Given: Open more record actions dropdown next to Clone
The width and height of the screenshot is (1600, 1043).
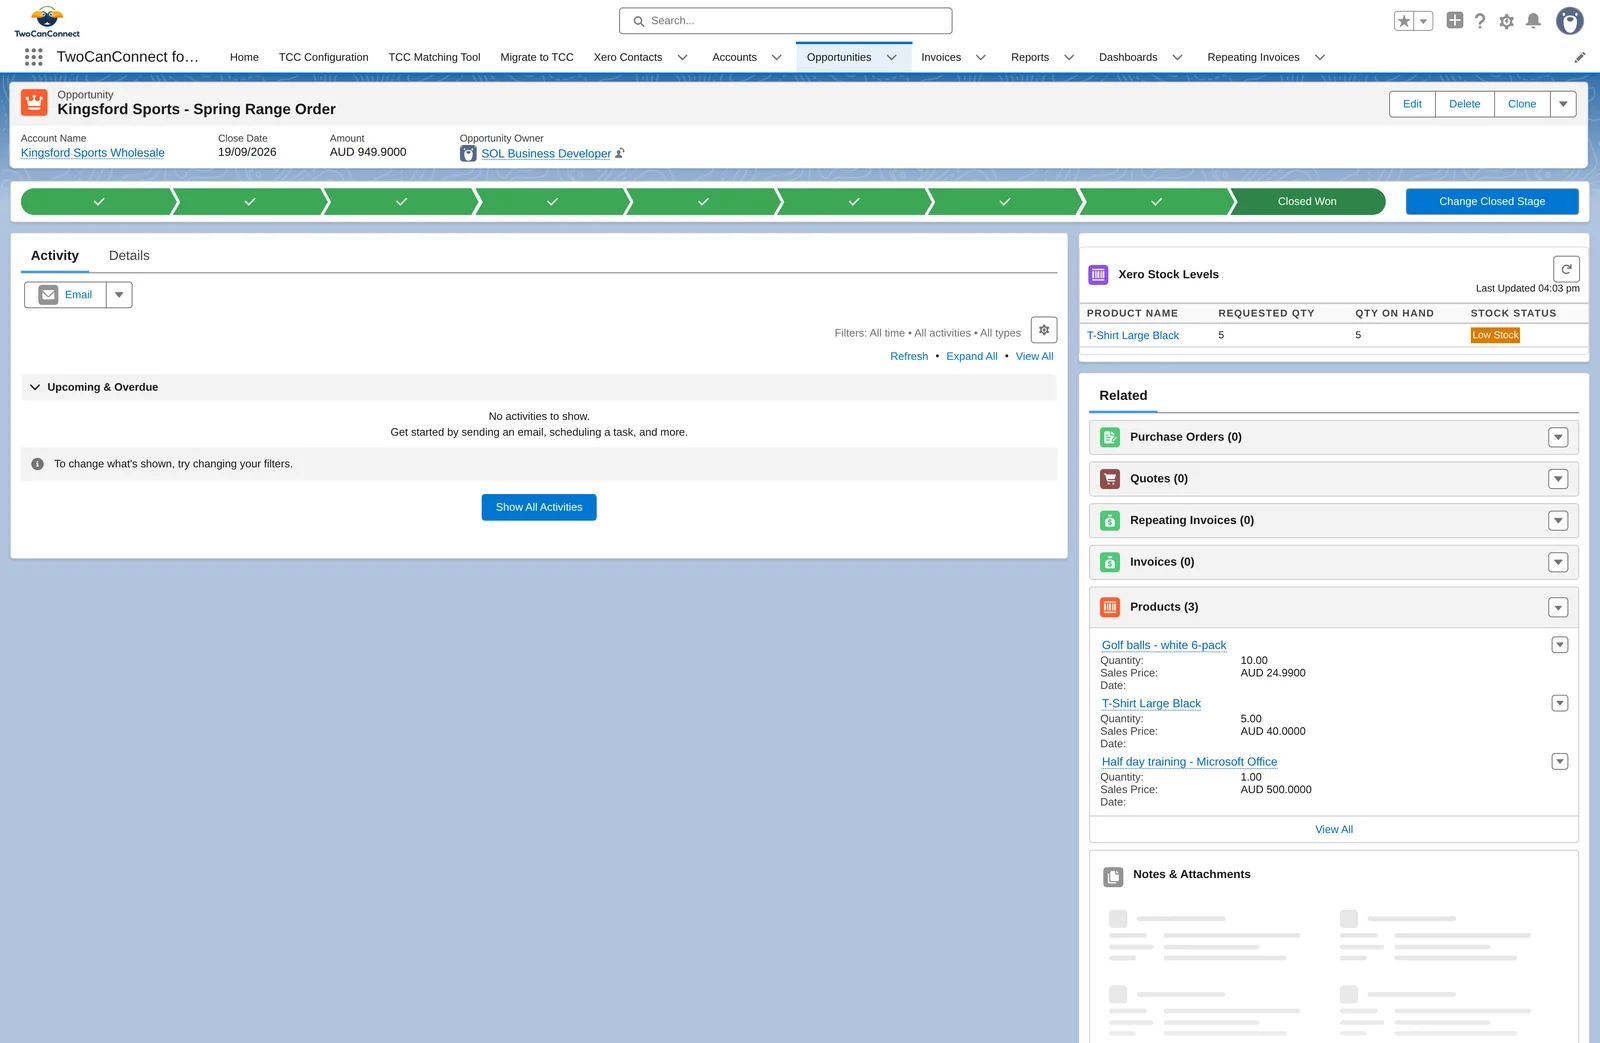Looking at the screenshot, I should click(x=1563, y=104).
